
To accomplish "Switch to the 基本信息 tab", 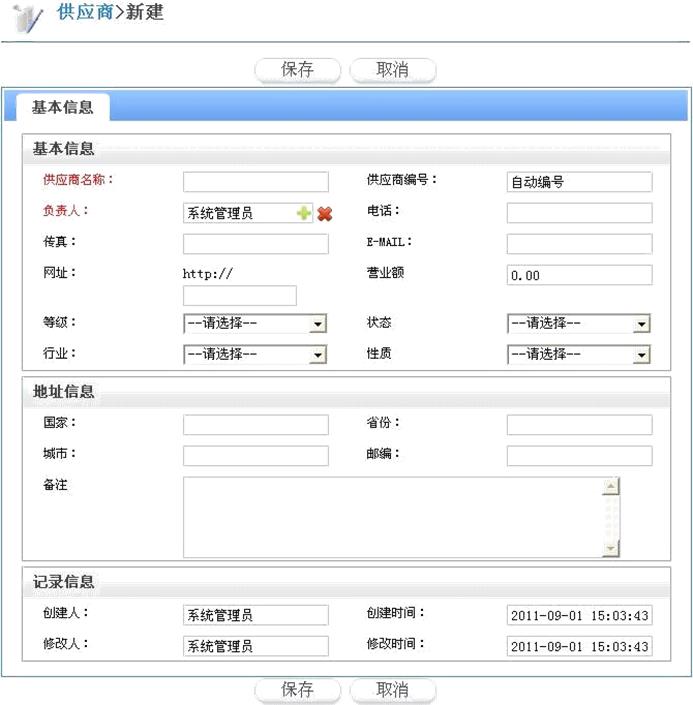I will (63, 107).
